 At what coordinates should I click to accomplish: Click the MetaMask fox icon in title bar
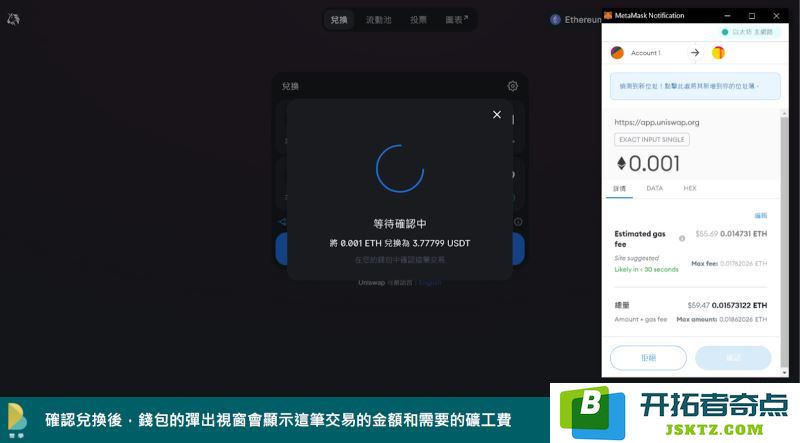pyautogui.click(x=608, y=15)
